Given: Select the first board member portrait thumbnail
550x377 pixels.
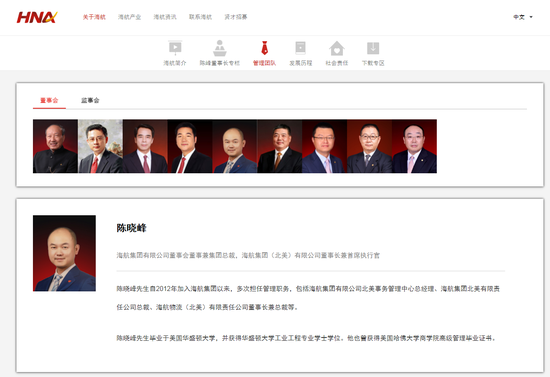Looking at the screenshot, I should 55,146.
